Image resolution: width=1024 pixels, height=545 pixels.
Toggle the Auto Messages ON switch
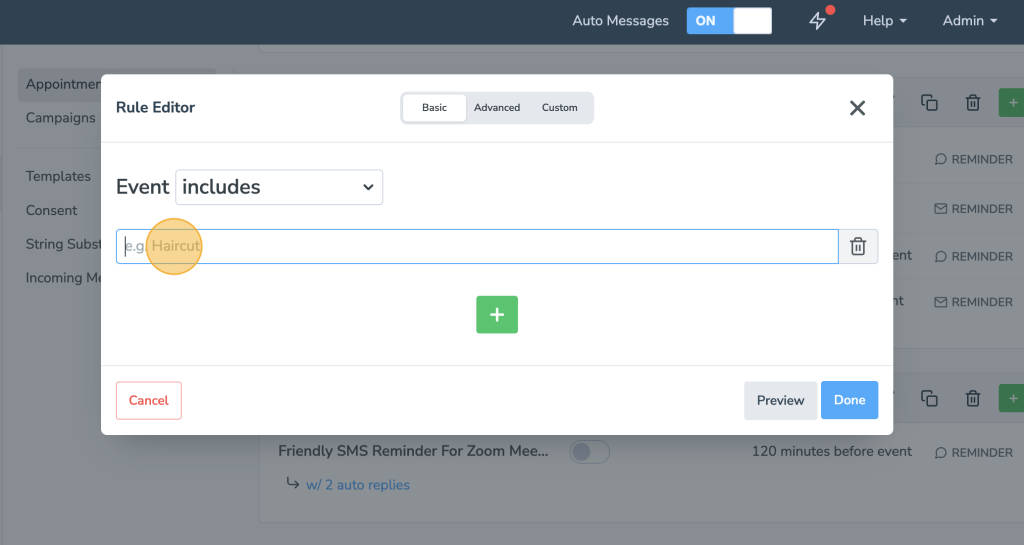point(729,21)
